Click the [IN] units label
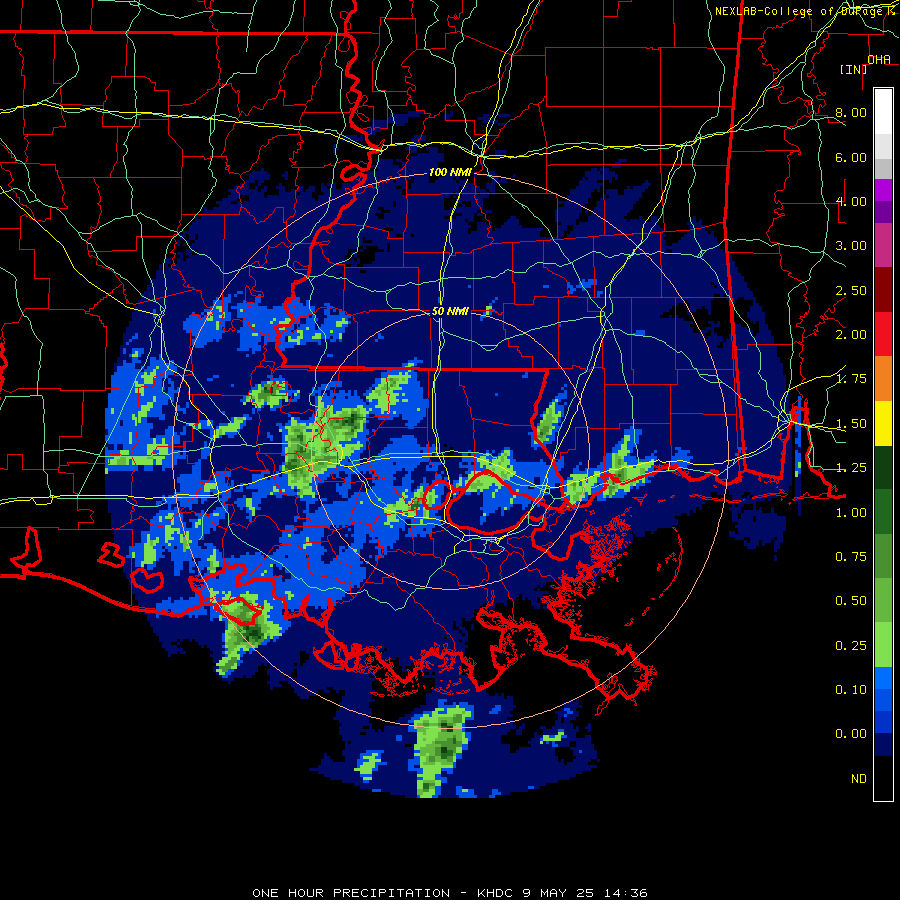 tap(854, 69)
